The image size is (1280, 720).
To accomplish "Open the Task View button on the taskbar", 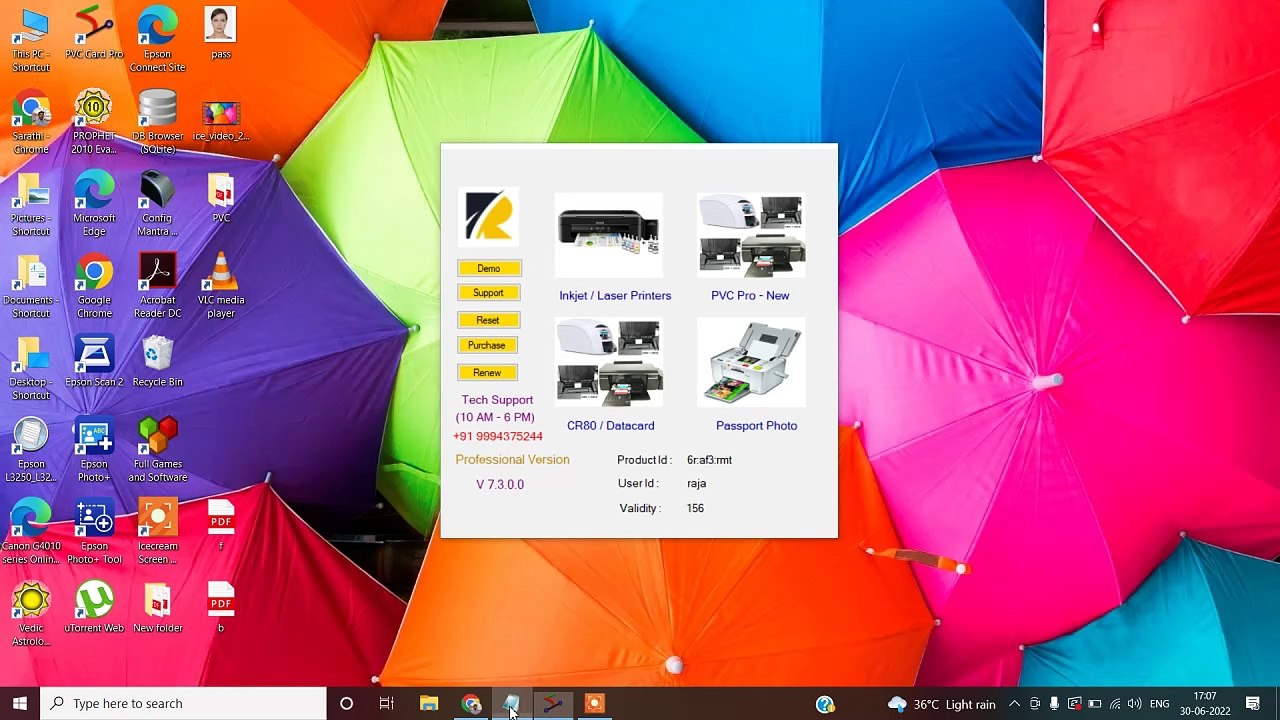I will (x=387, y=704).
